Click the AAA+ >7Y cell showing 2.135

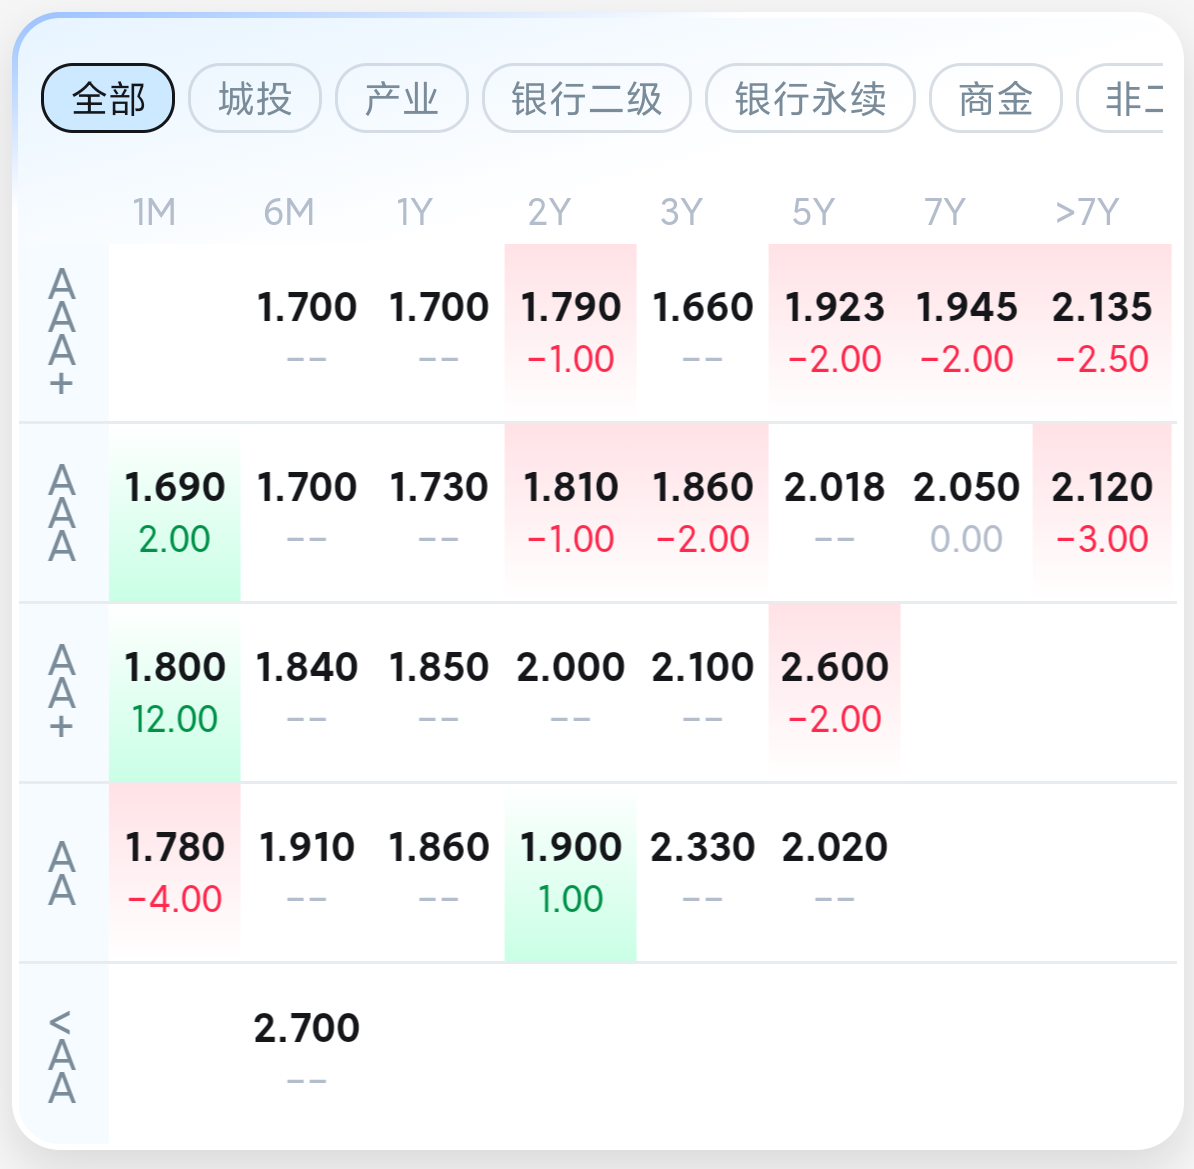point(1102,332)
